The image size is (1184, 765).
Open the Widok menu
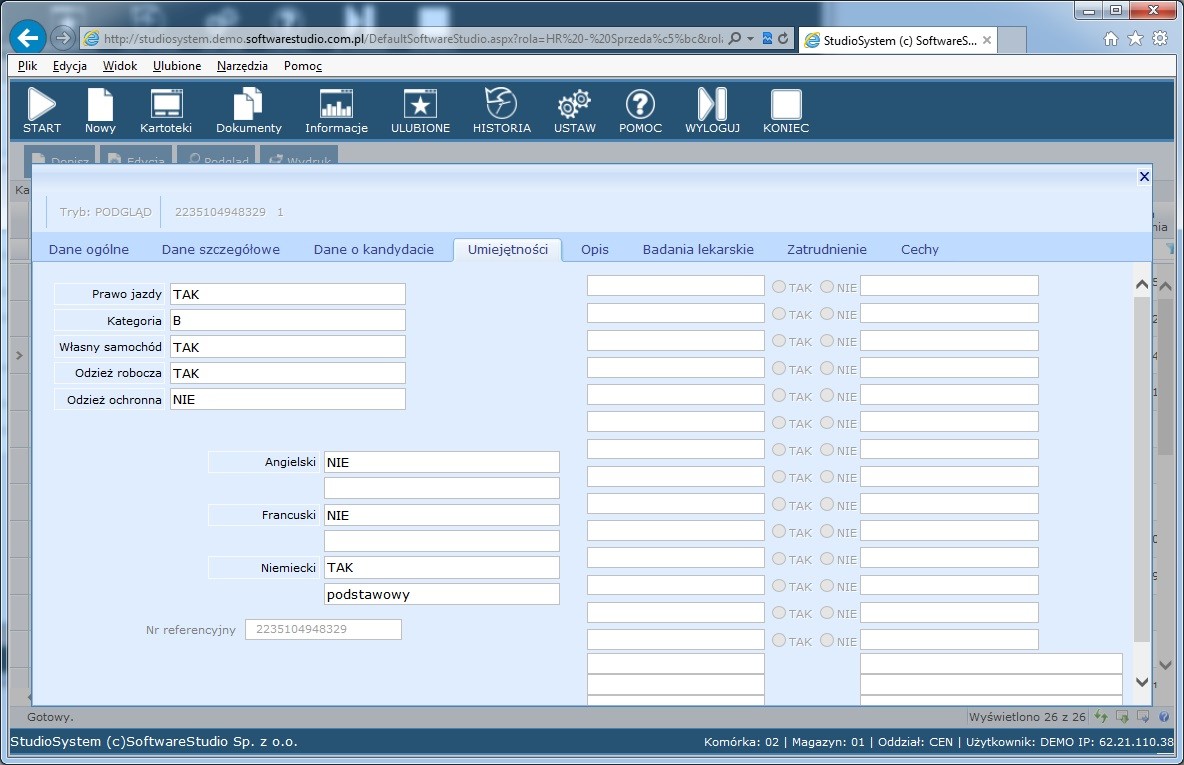pos(120,66)
